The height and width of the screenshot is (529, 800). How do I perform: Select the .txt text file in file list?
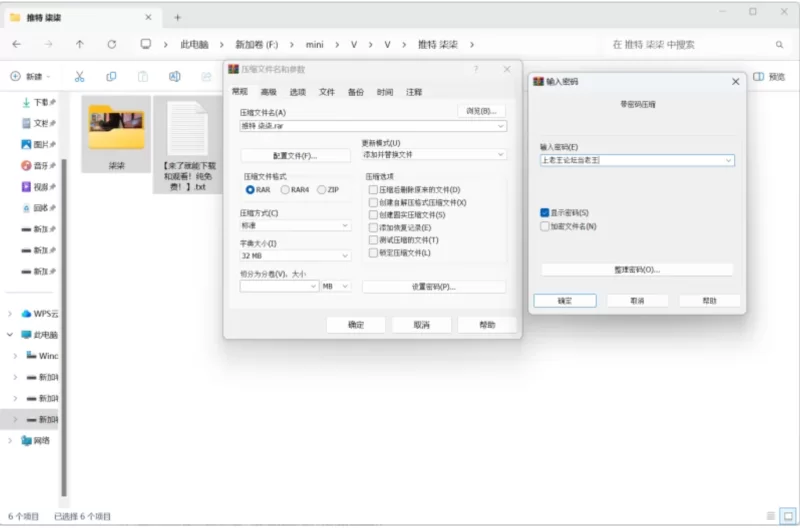point(188,145)
